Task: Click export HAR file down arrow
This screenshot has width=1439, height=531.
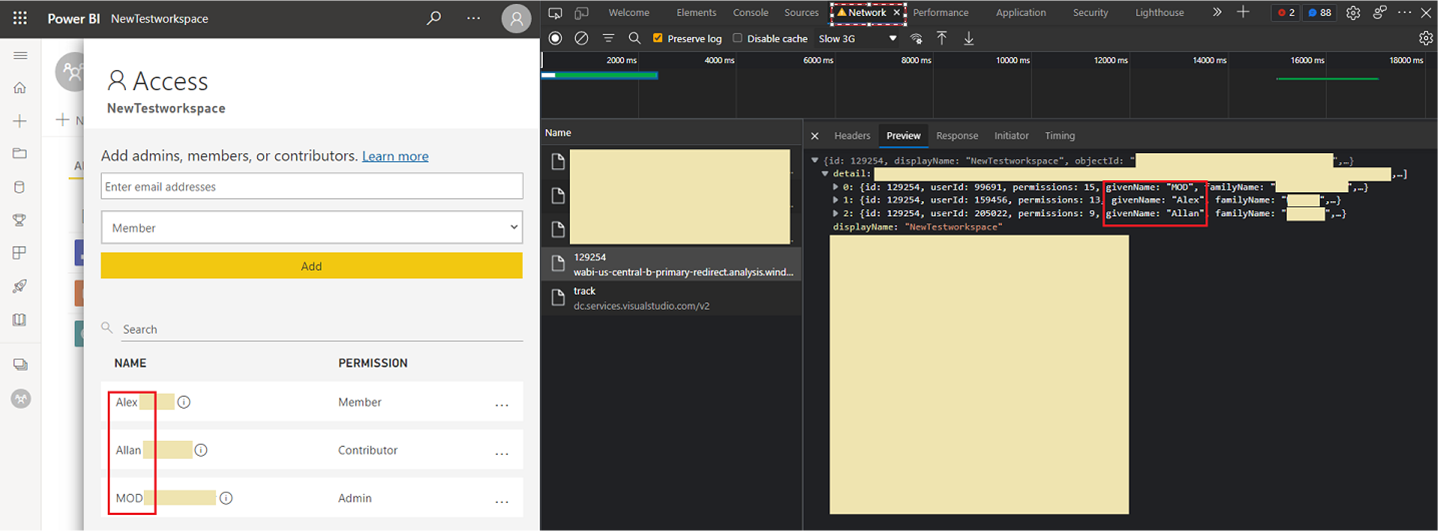Action: point(968,38)
